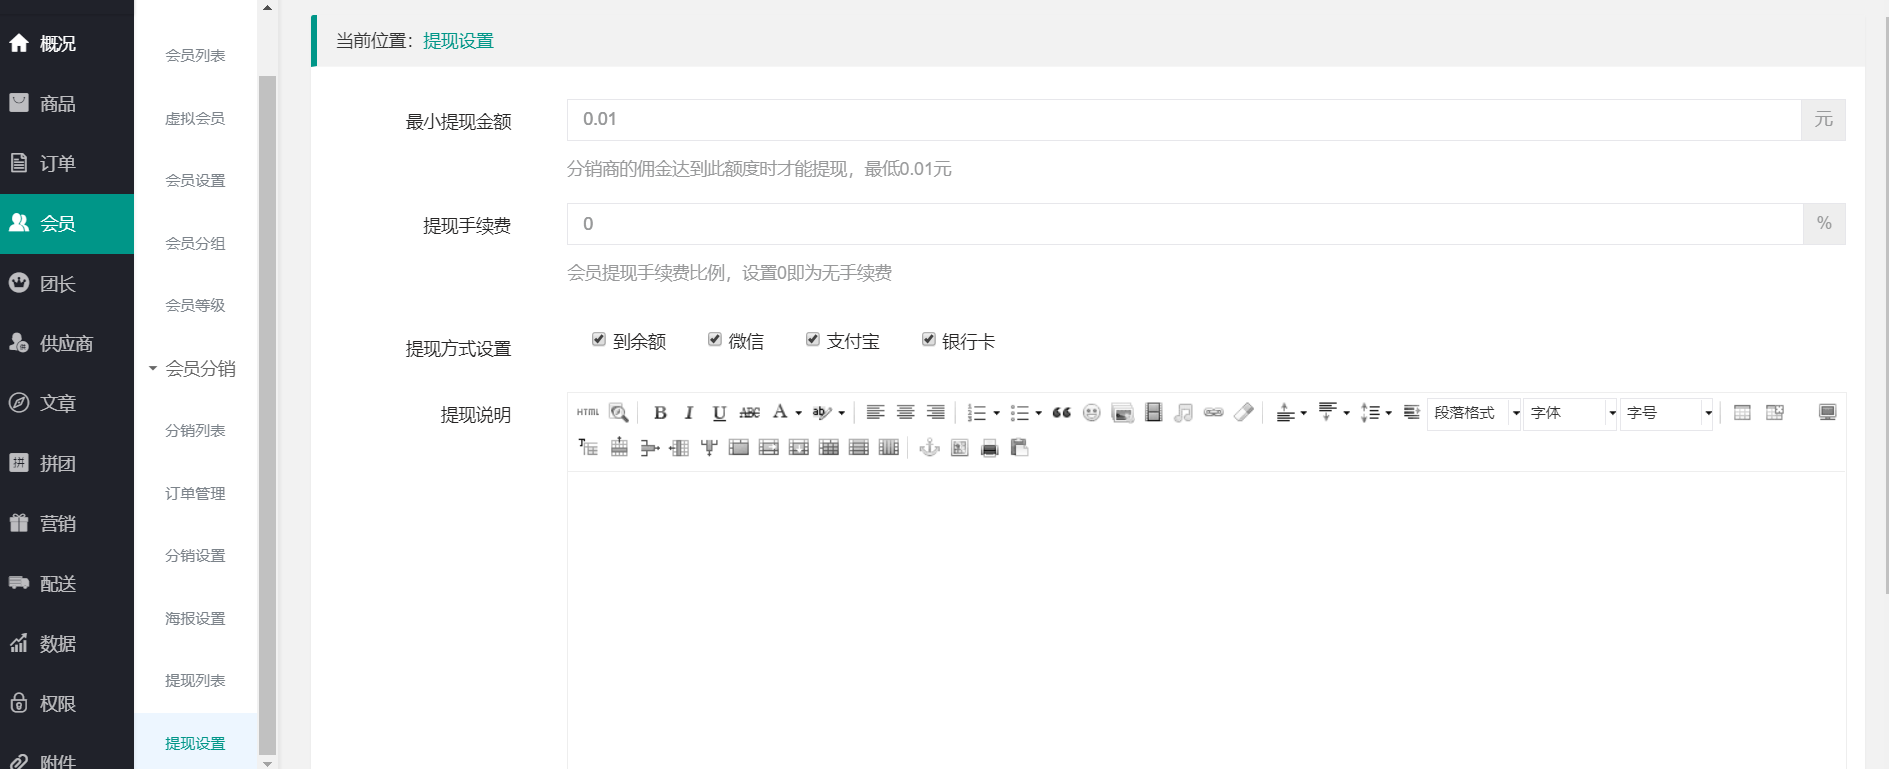The width and height of the screenshot is (1889, 769).
Task: Insert emoticon
Action: tap(1092, 412)
